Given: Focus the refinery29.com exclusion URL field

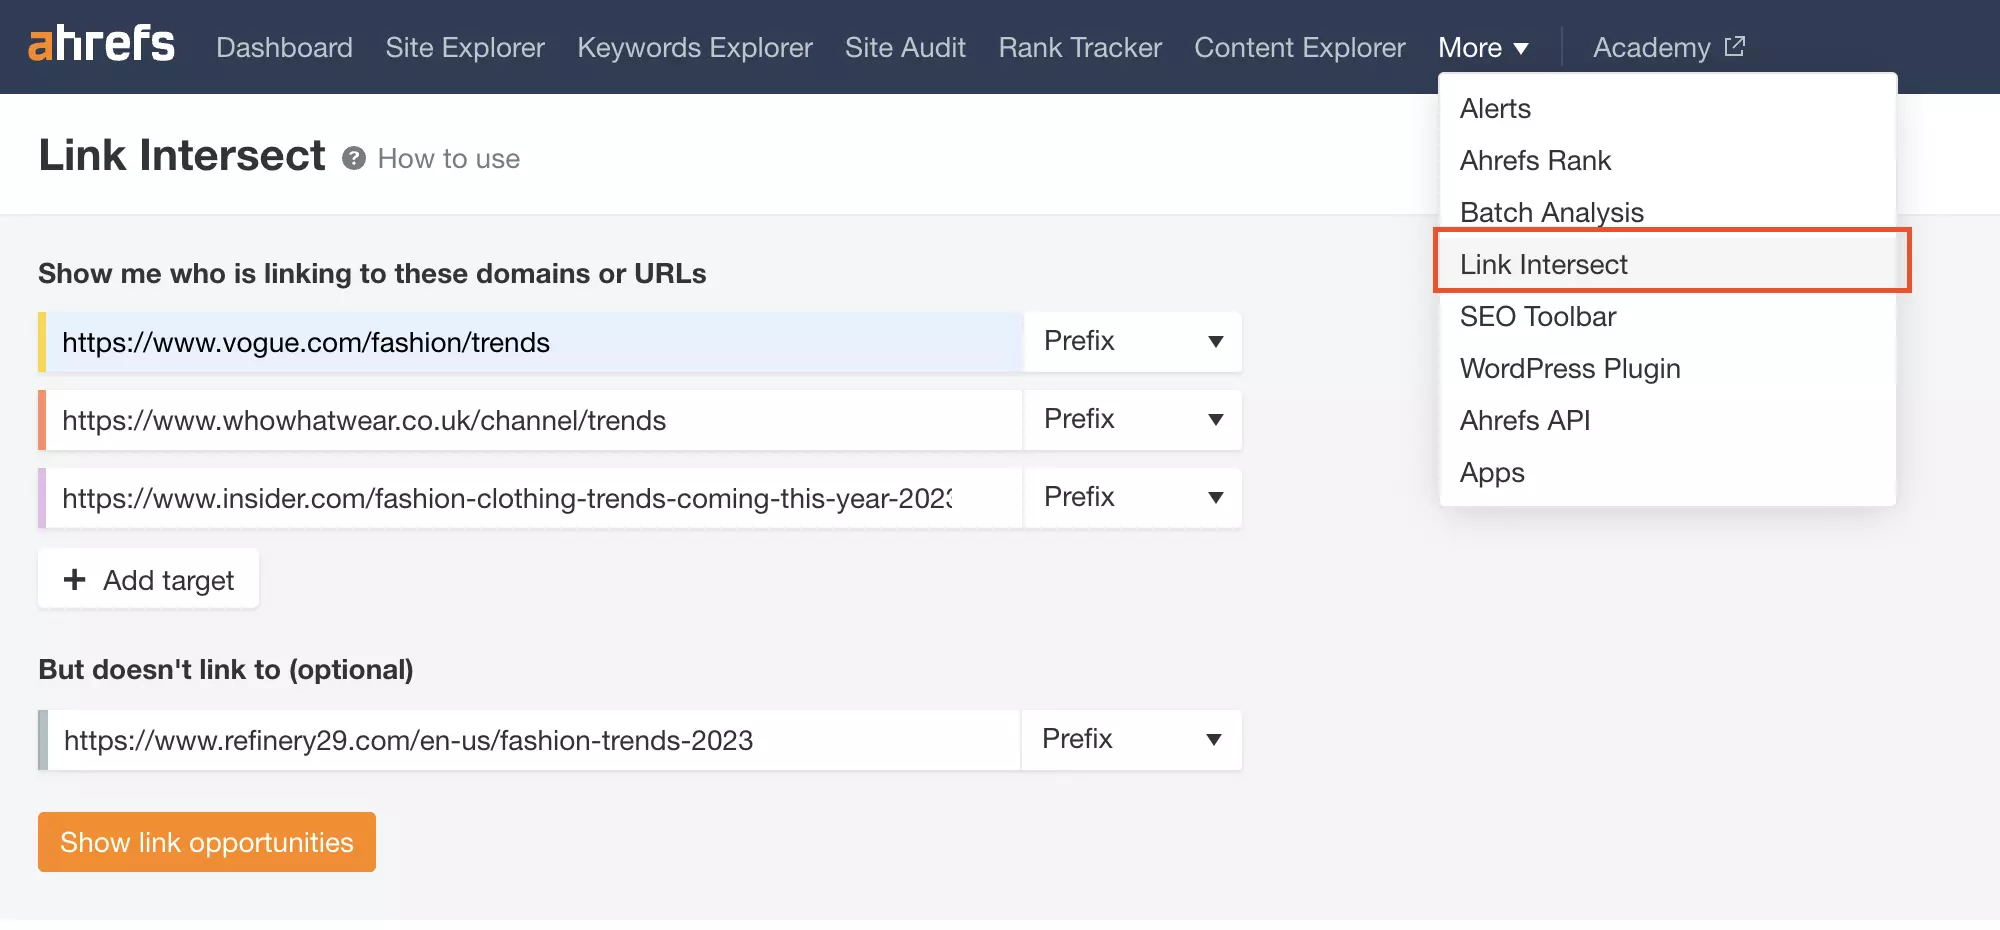Looking at the screenshot, I should coord(534,740).
